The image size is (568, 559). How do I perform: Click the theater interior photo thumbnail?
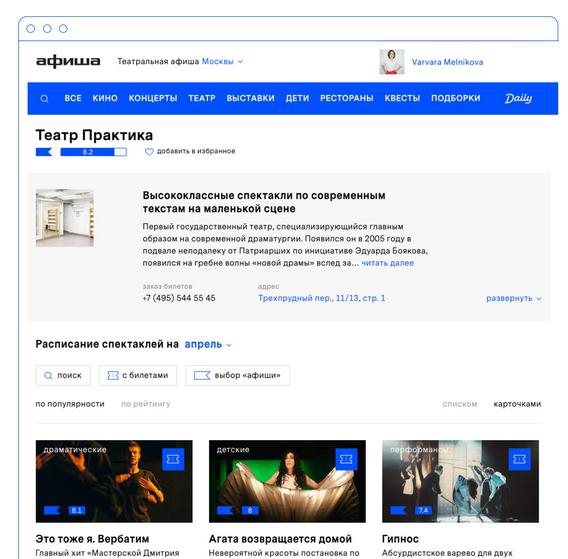(x=65, y=218)
